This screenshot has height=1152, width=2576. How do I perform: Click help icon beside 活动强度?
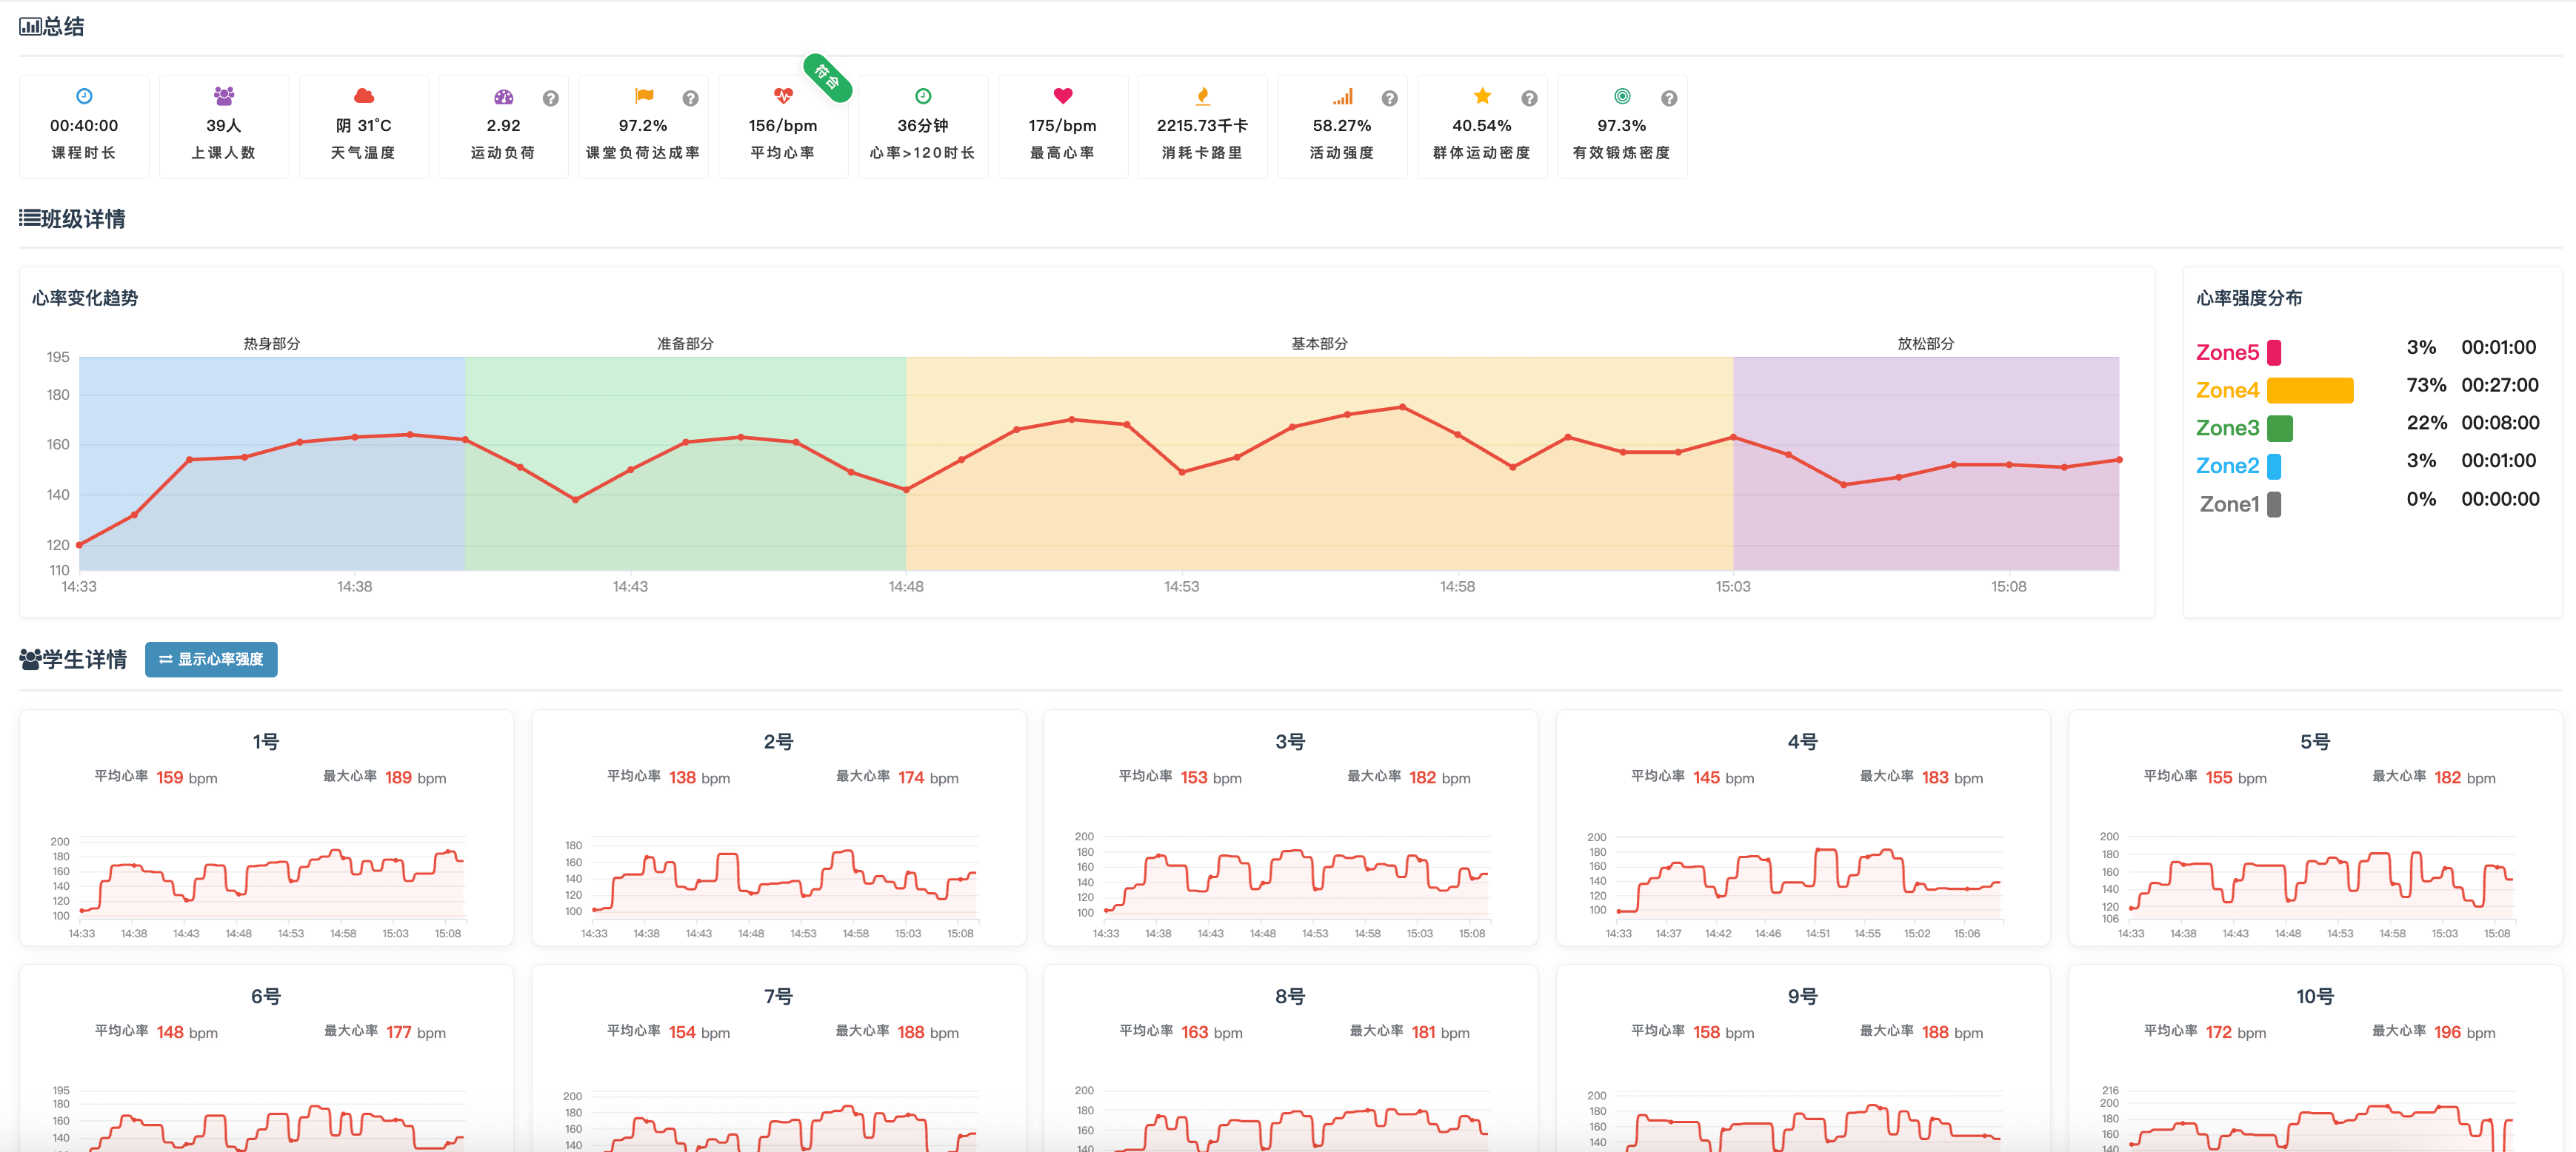(x=1389, y=98)
